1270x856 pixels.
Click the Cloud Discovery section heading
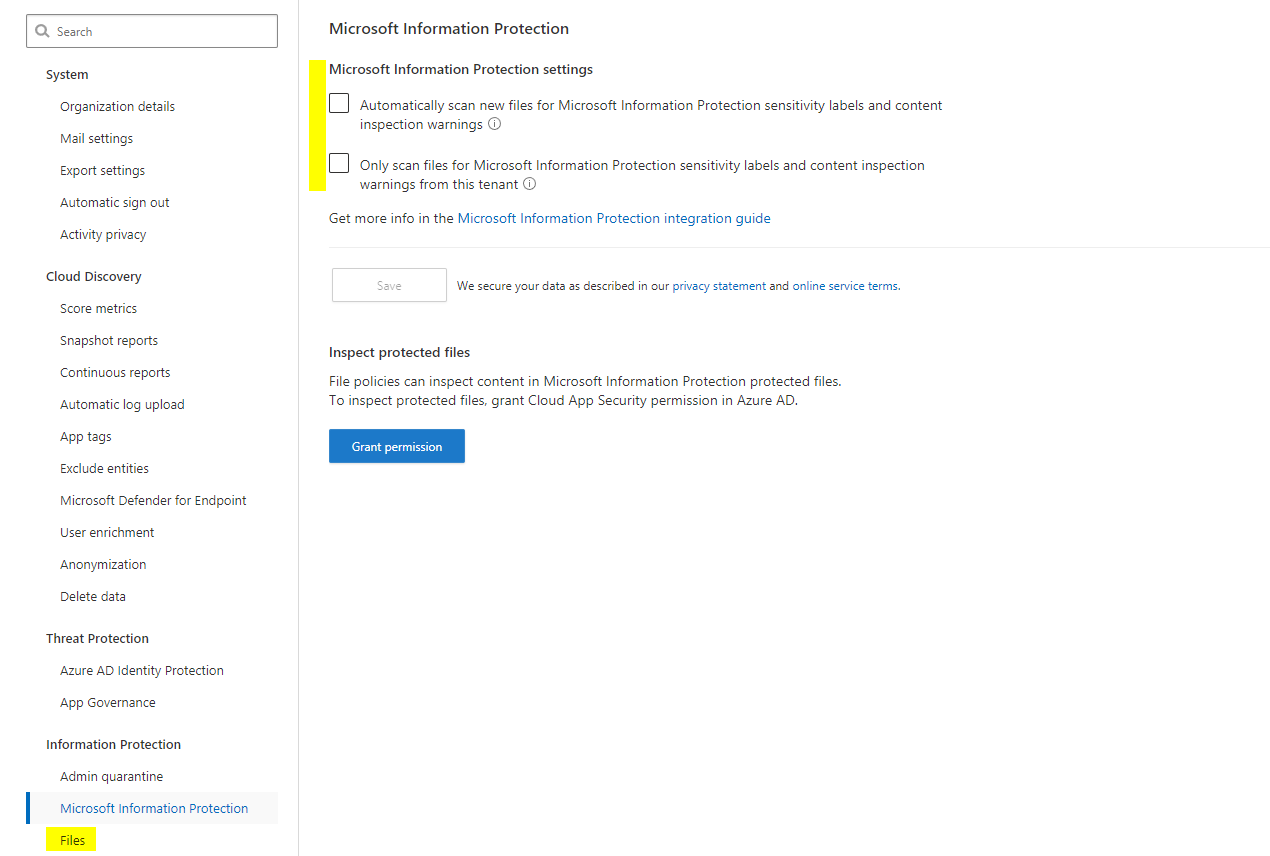coord(94,277)
